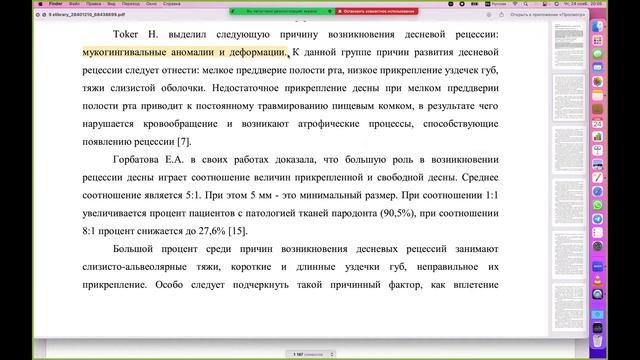
Task: Open the Photos app in dock
Action: (x=597, y=82)
